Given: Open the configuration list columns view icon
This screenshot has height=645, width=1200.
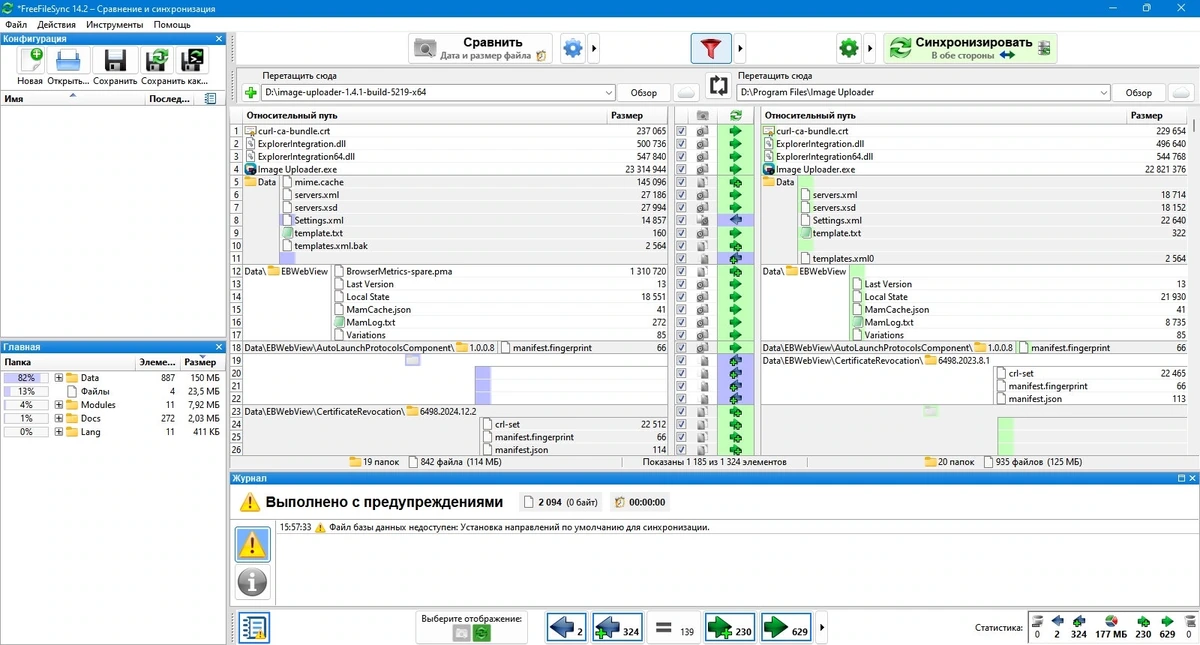Looking at the screenshot, I should pos(210,99).
